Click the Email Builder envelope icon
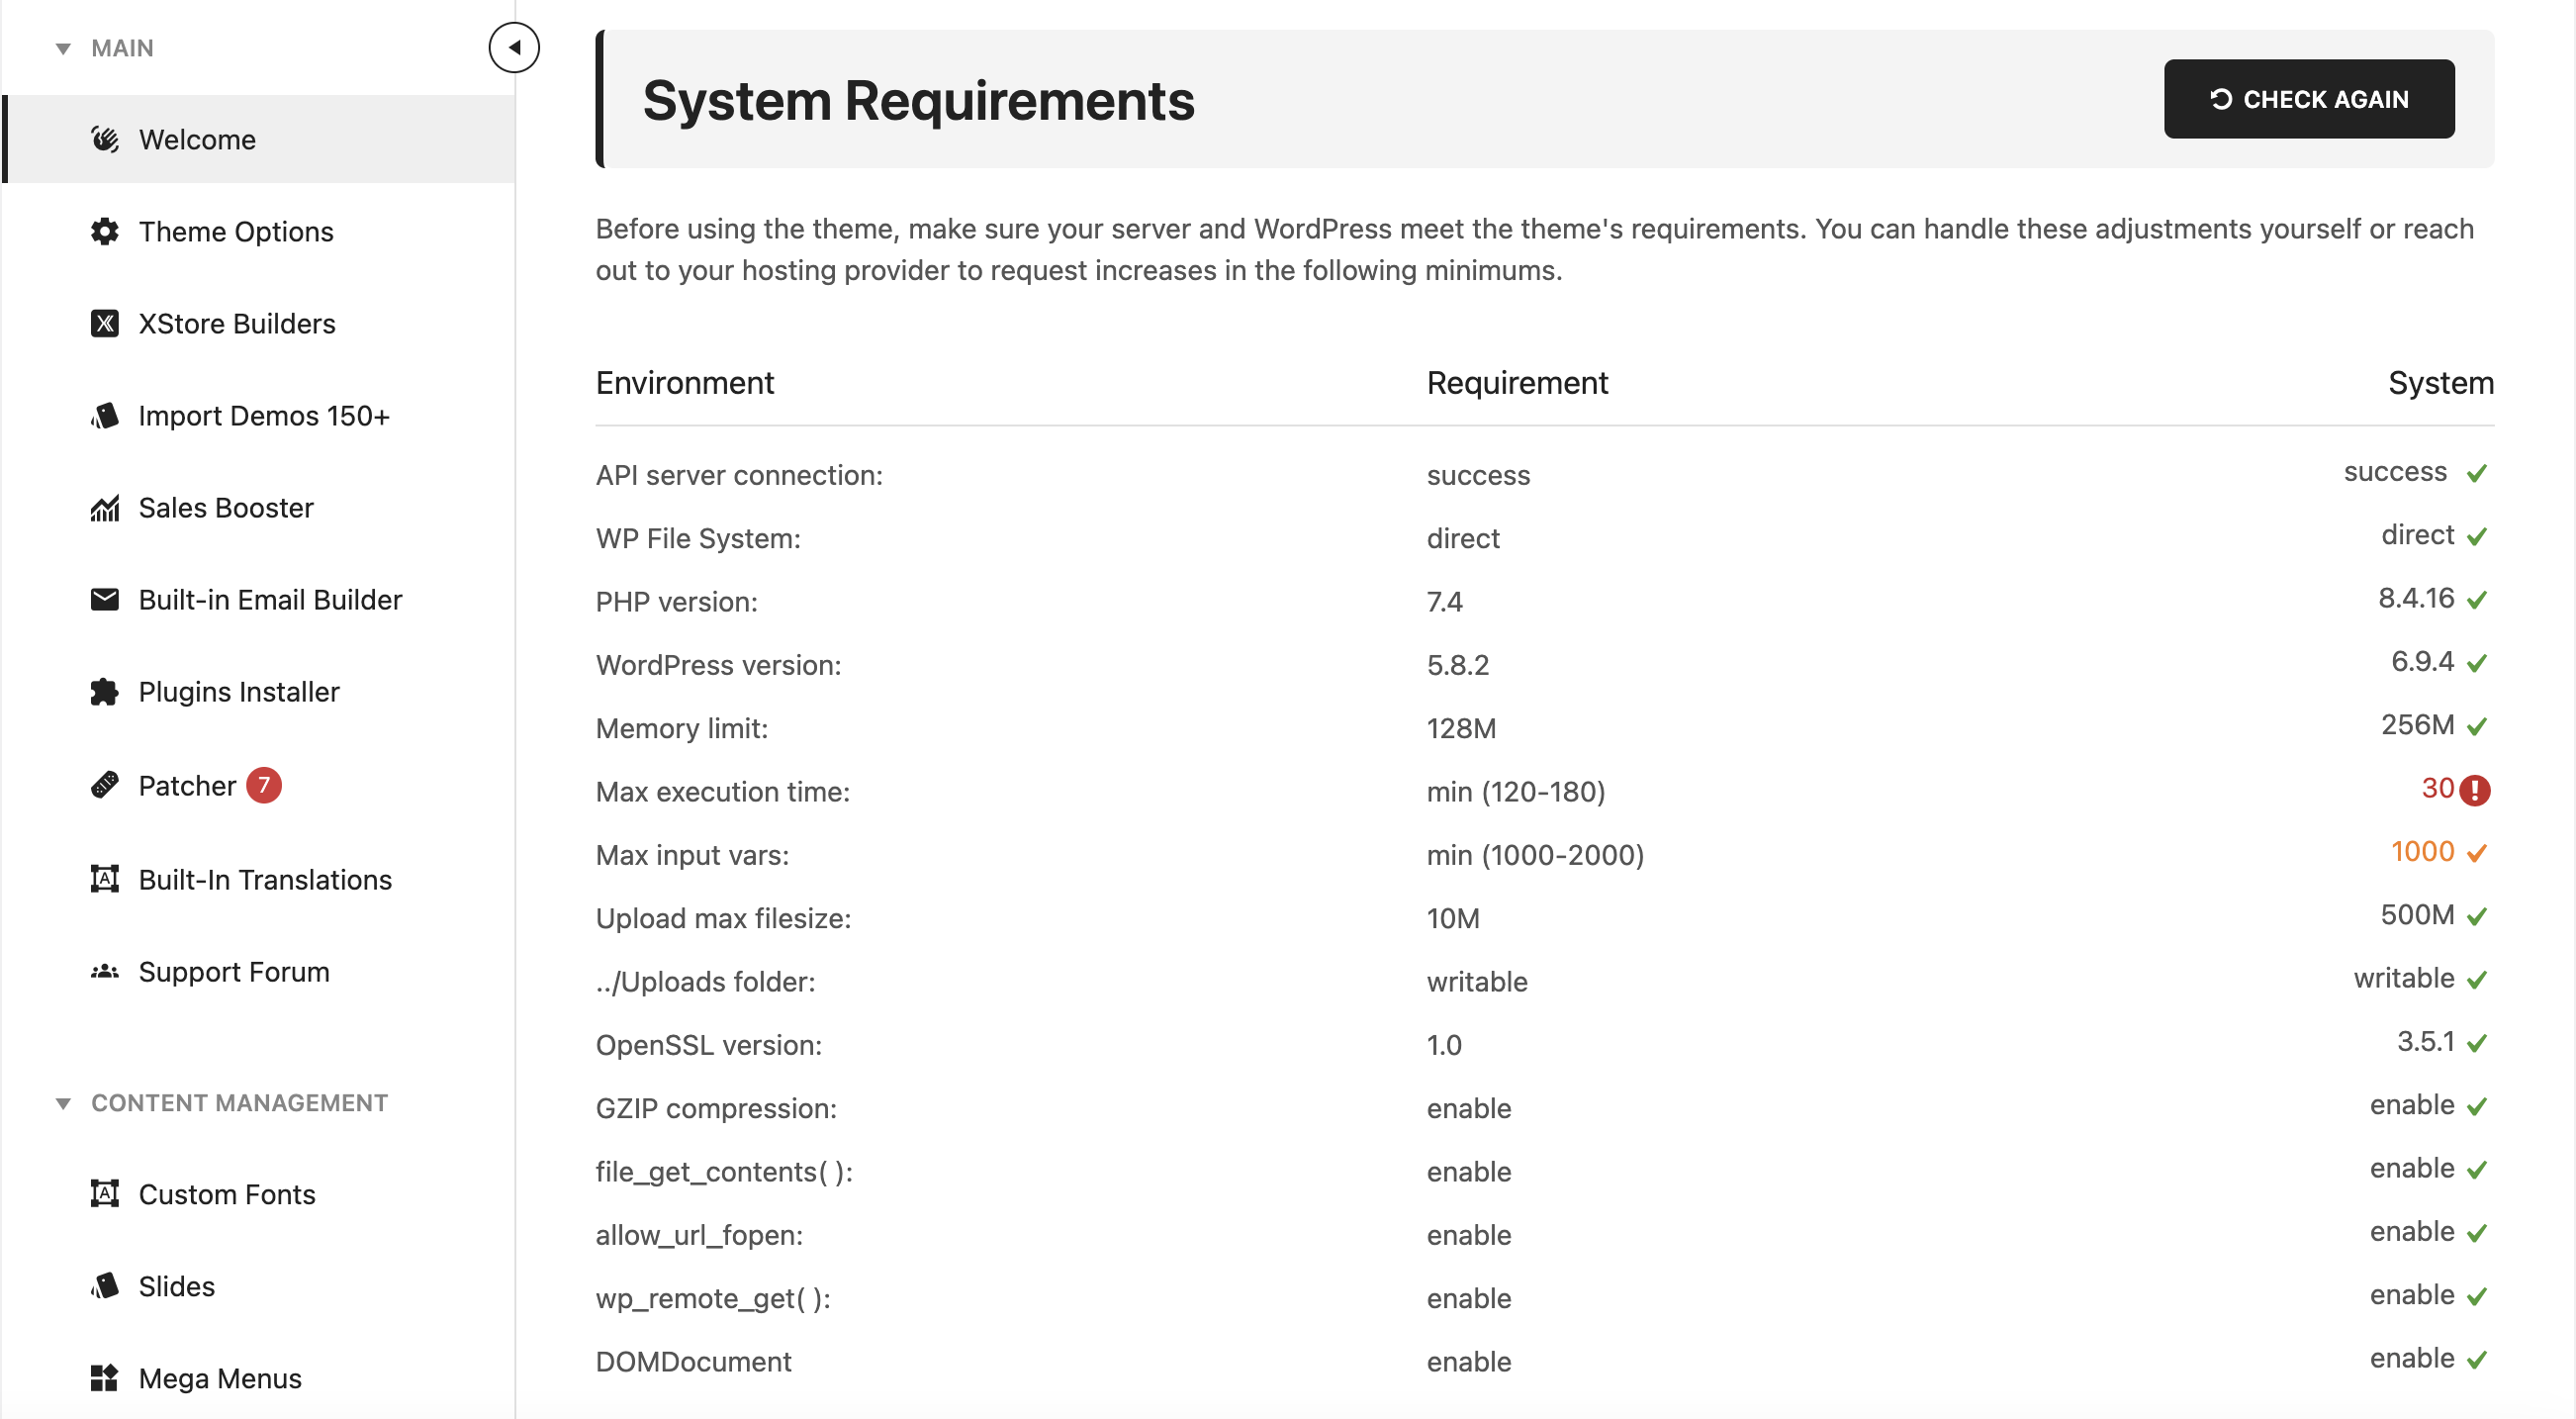Screen dimensions: 2576x1419 [105, 599]
